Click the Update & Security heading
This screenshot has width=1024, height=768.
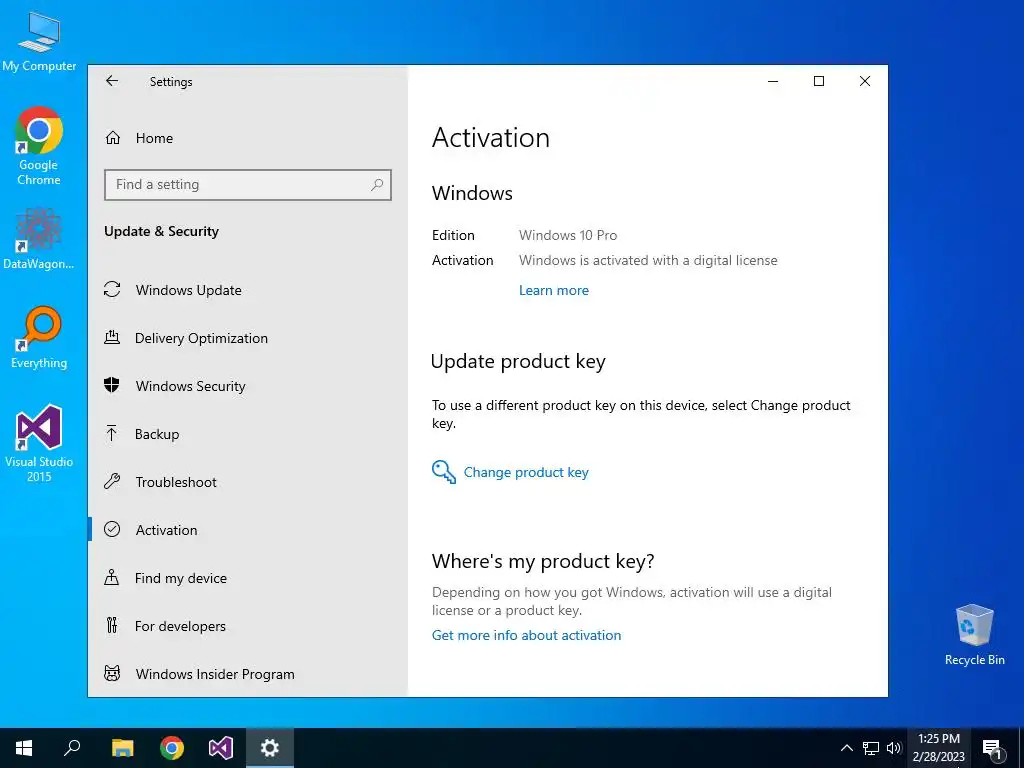(161, 231)
